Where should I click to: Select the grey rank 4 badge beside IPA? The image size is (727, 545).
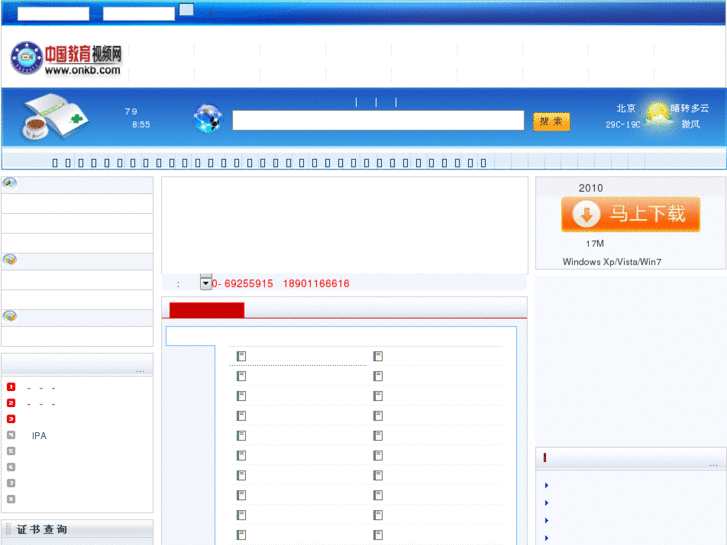click(11, 435)
